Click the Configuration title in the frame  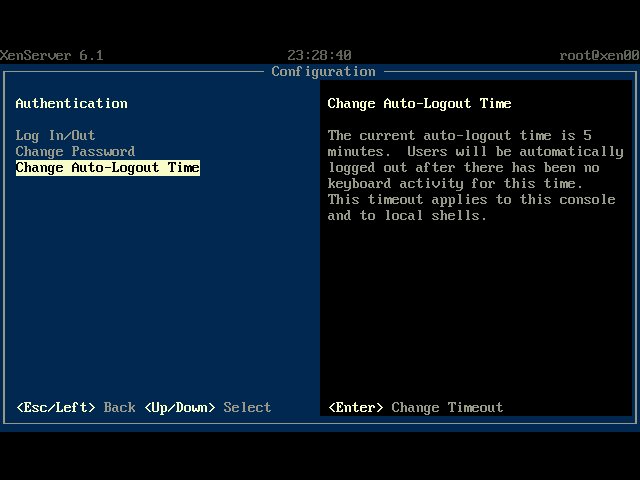pos(323,72)
